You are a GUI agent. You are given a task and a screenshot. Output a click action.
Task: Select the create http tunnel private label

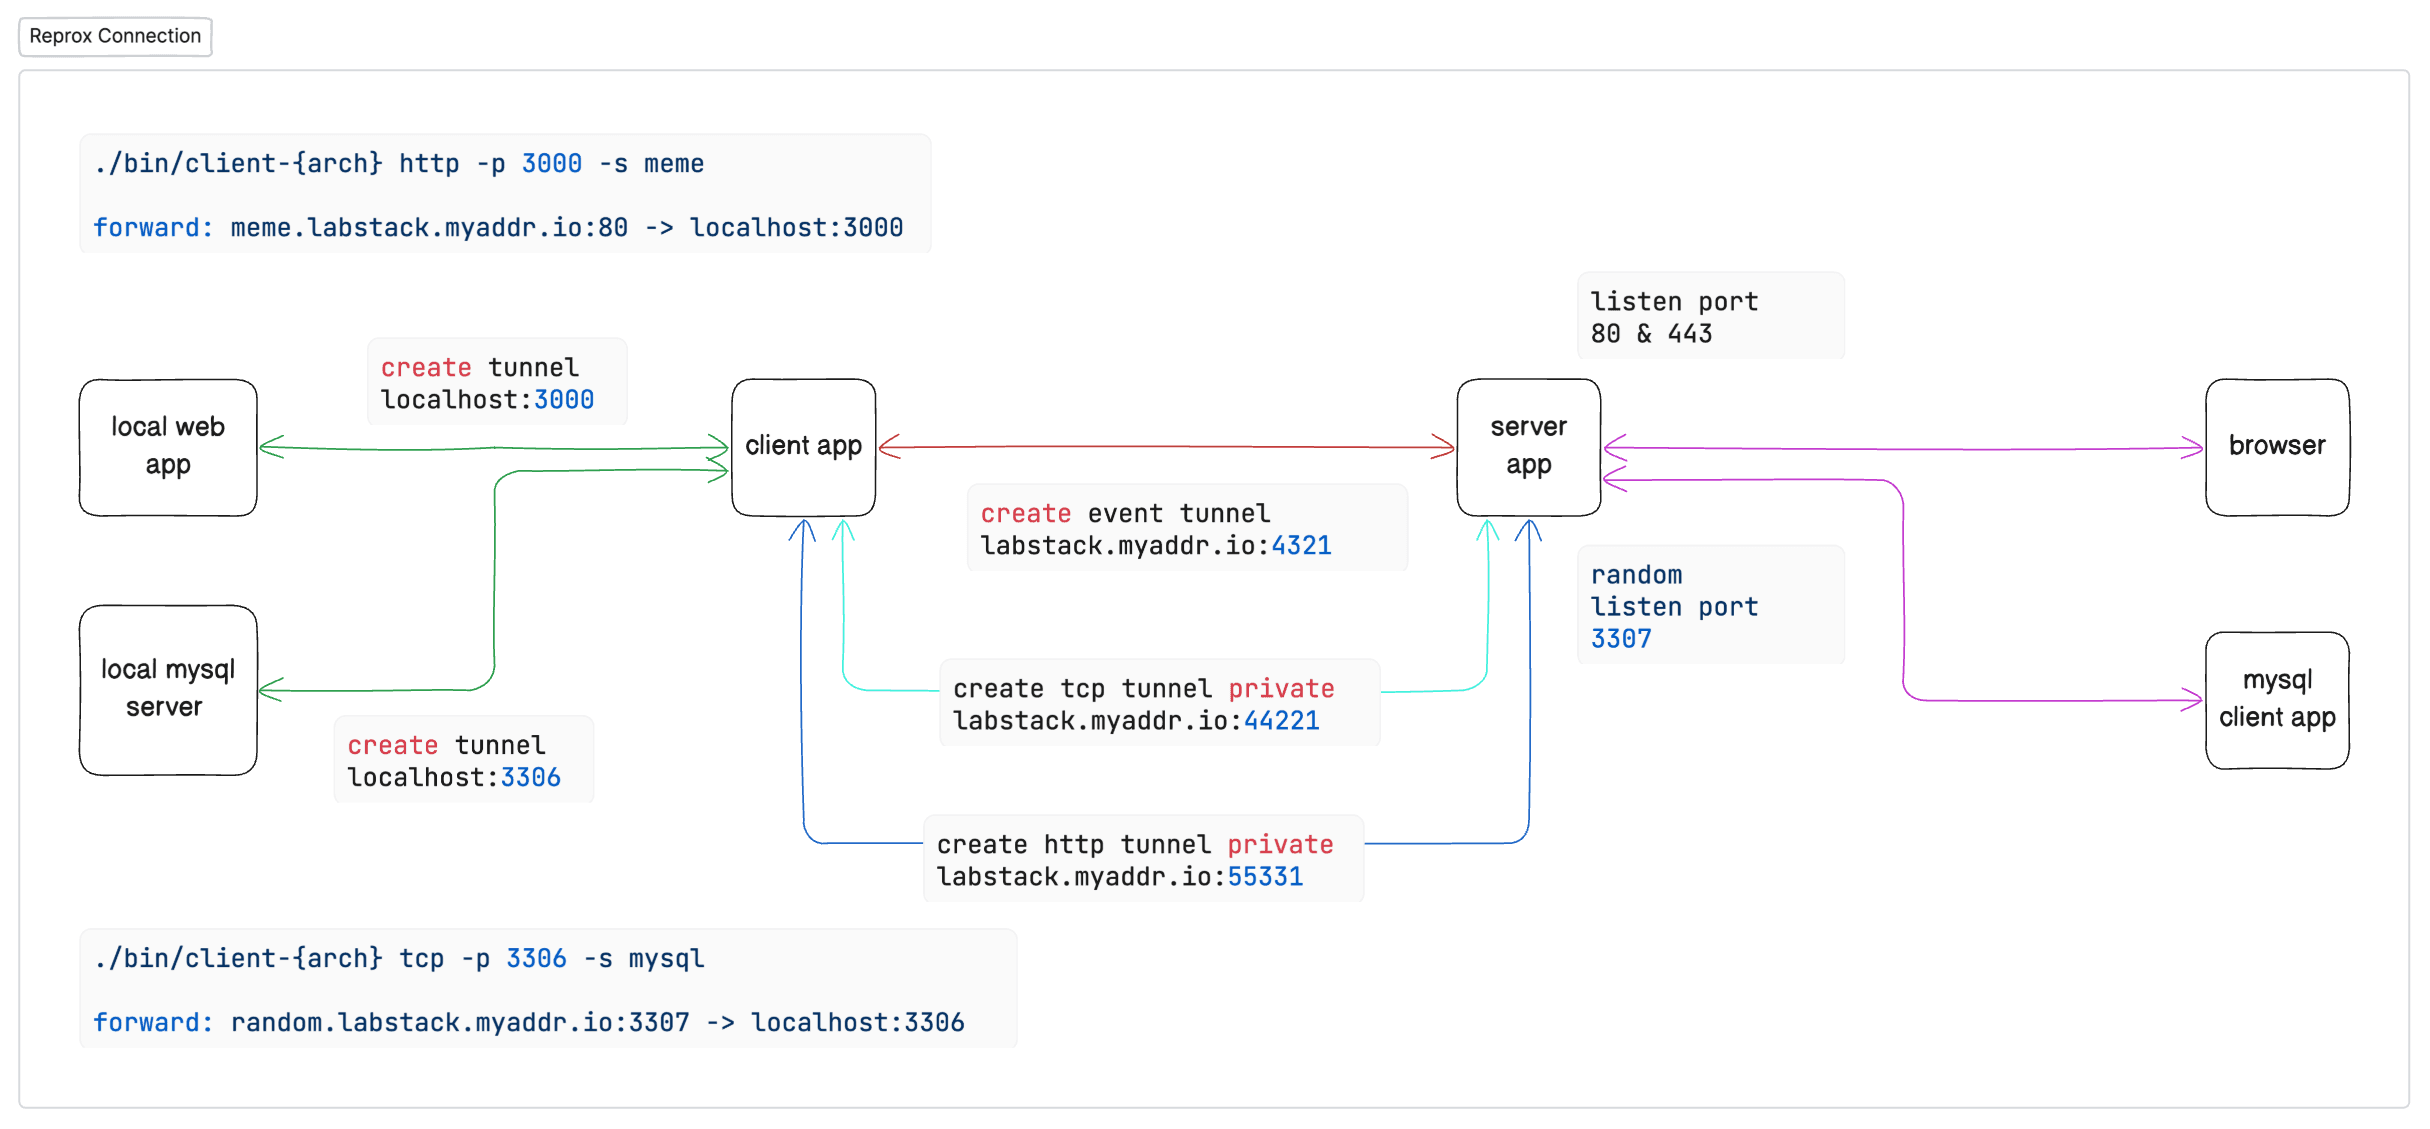[x=1143, y=859]
